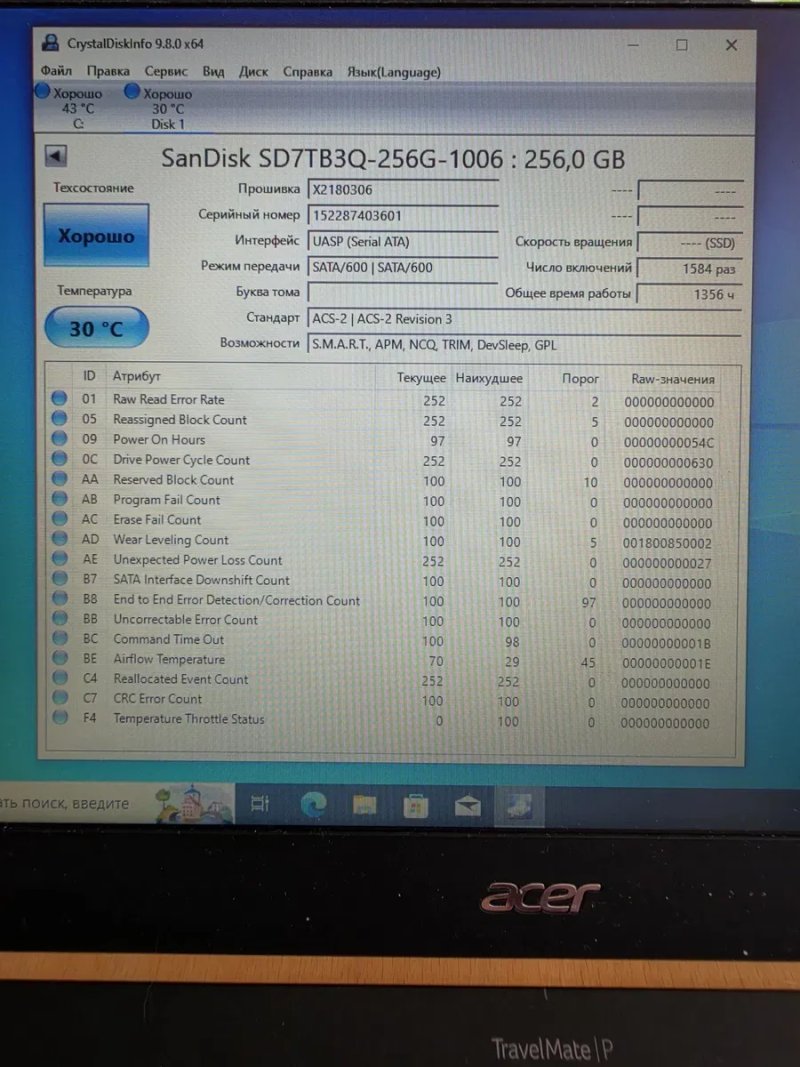Click the 30 °C temperature button

tap(96, 328)
